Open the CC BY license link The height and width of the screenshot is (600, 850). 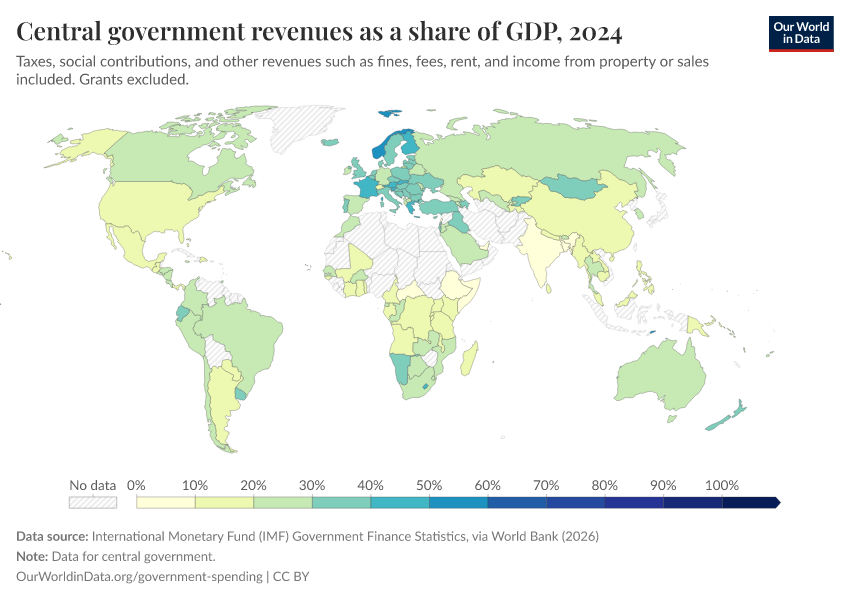298,576
